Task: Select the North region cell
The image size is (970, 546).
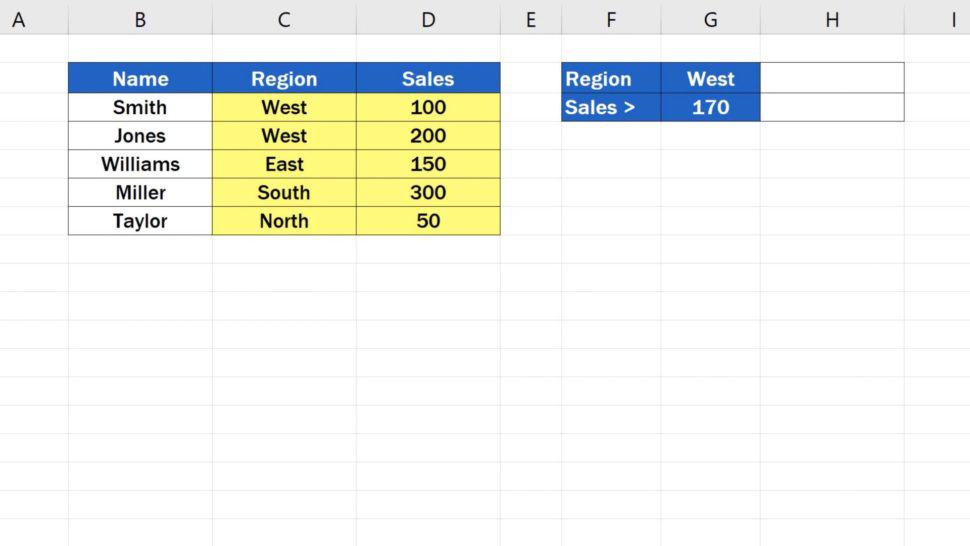Action: tap(284, 221)
